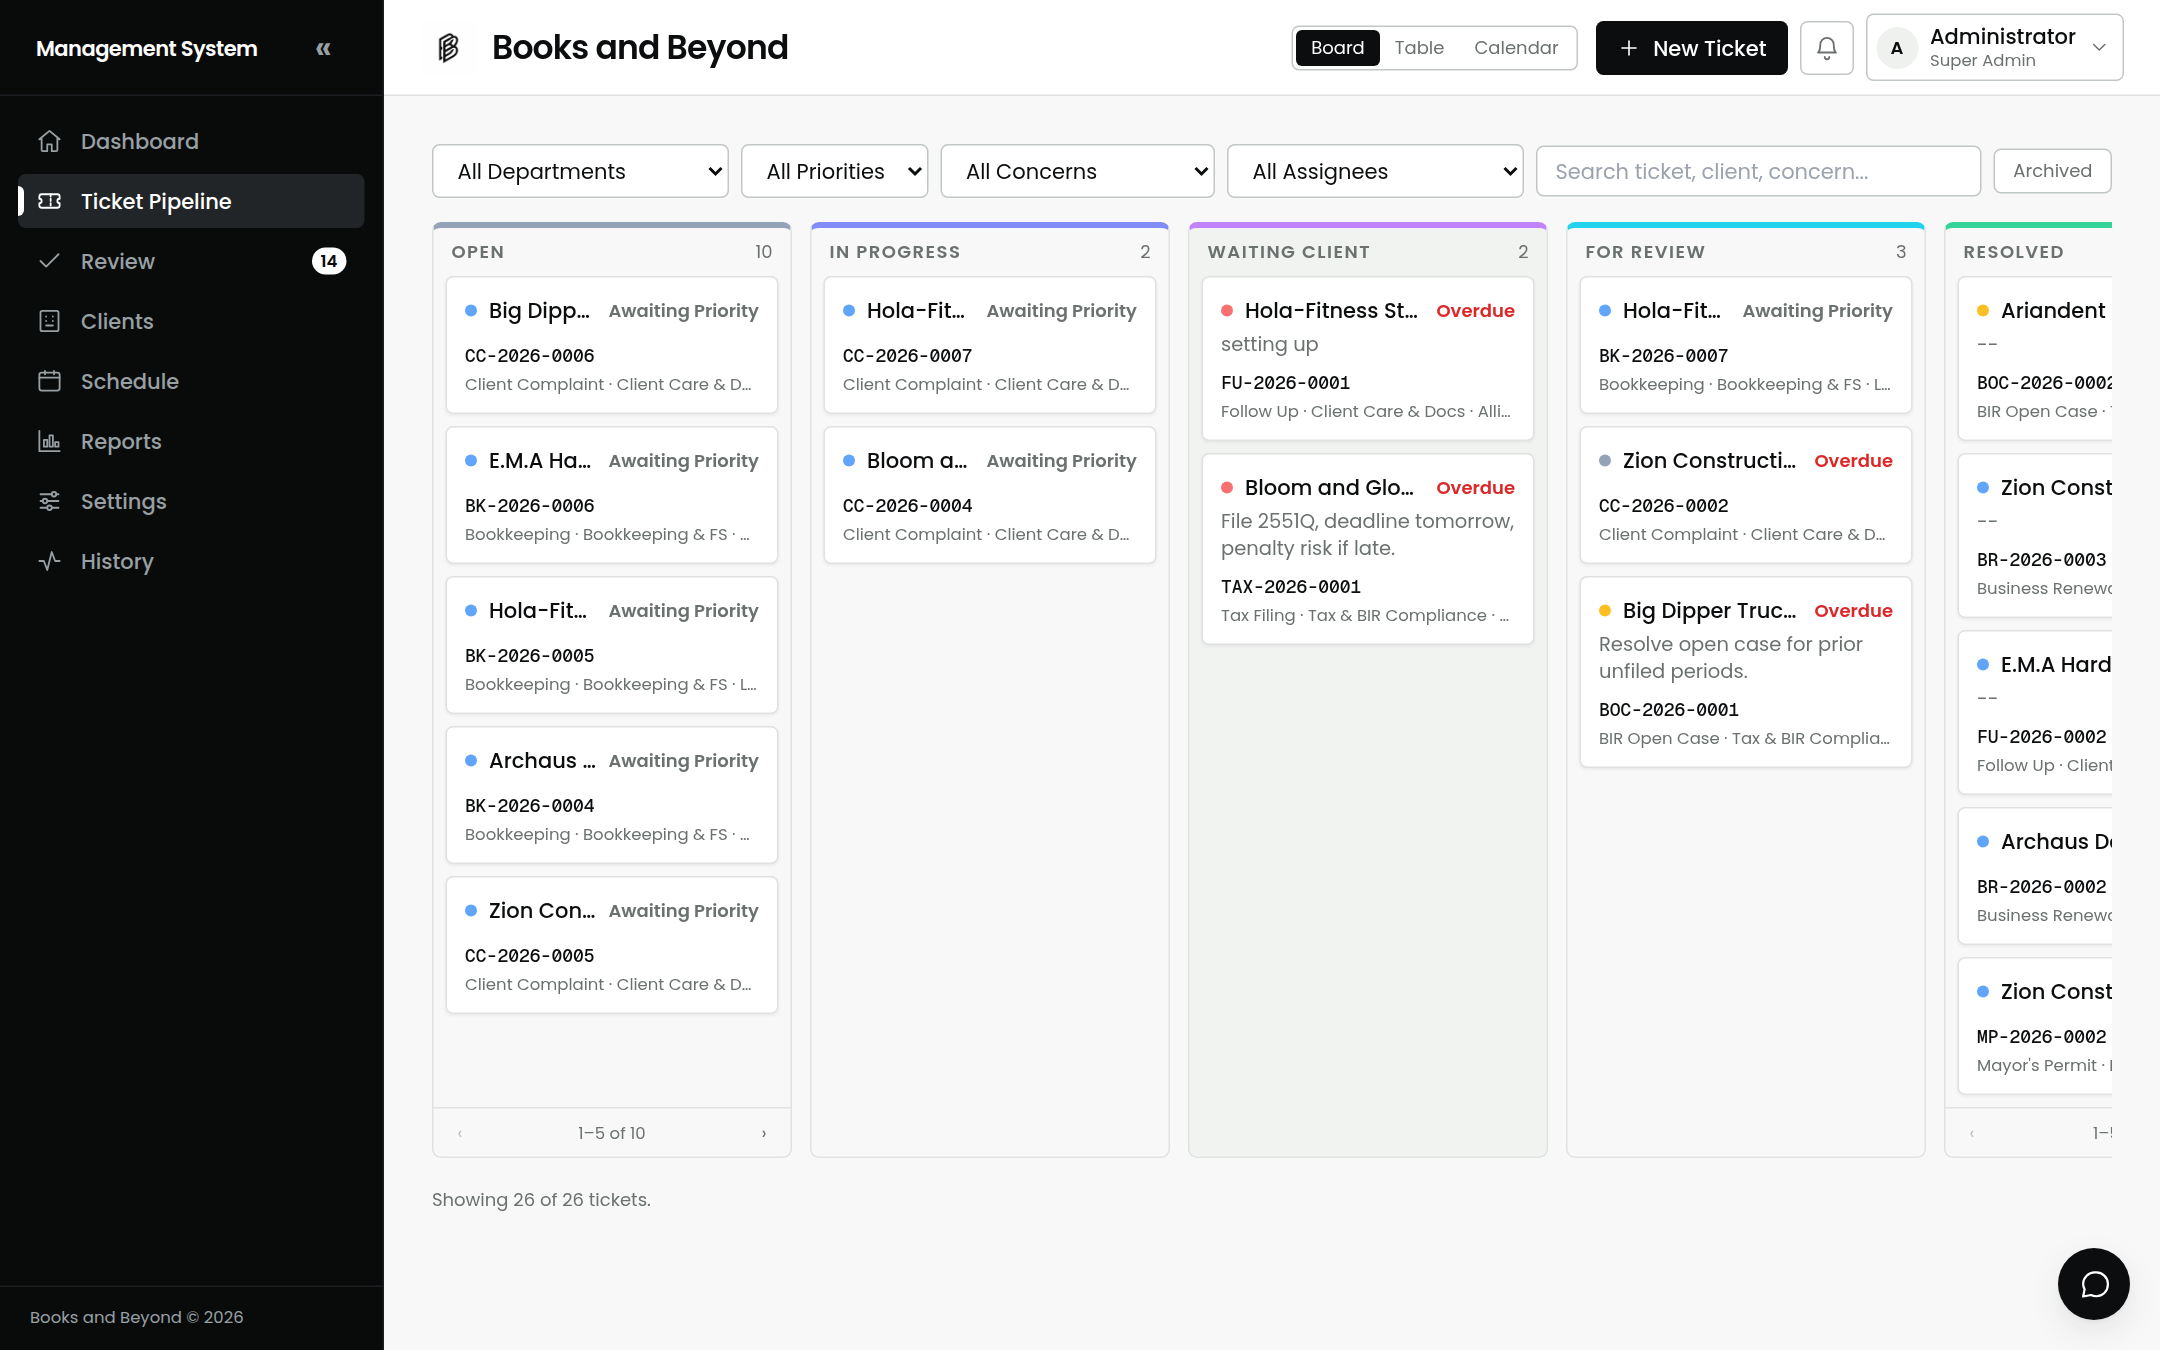Expand the Administrator account menu chevron
The width and height of the screenshot is (2160, 1350).
point(2099,48)
